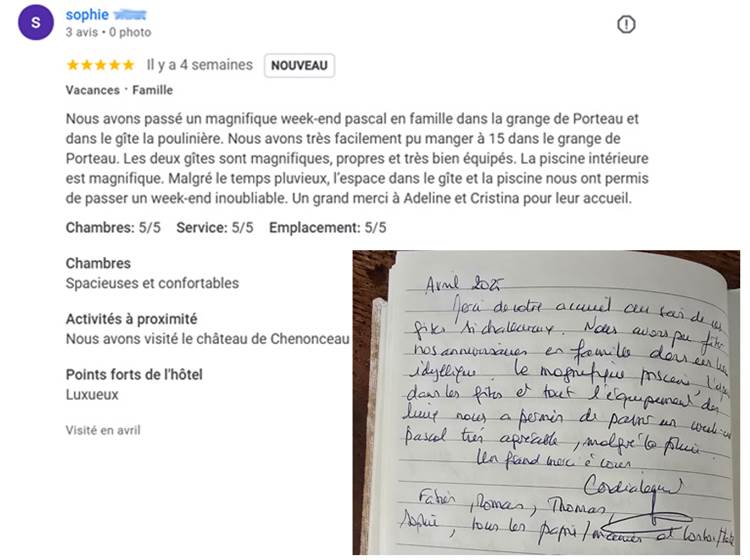The width and height of the screenshot is (750, 560).
Task: Click the 'Activités à proximité' heading
Action: pyautogui.click(x=132, y=319)
